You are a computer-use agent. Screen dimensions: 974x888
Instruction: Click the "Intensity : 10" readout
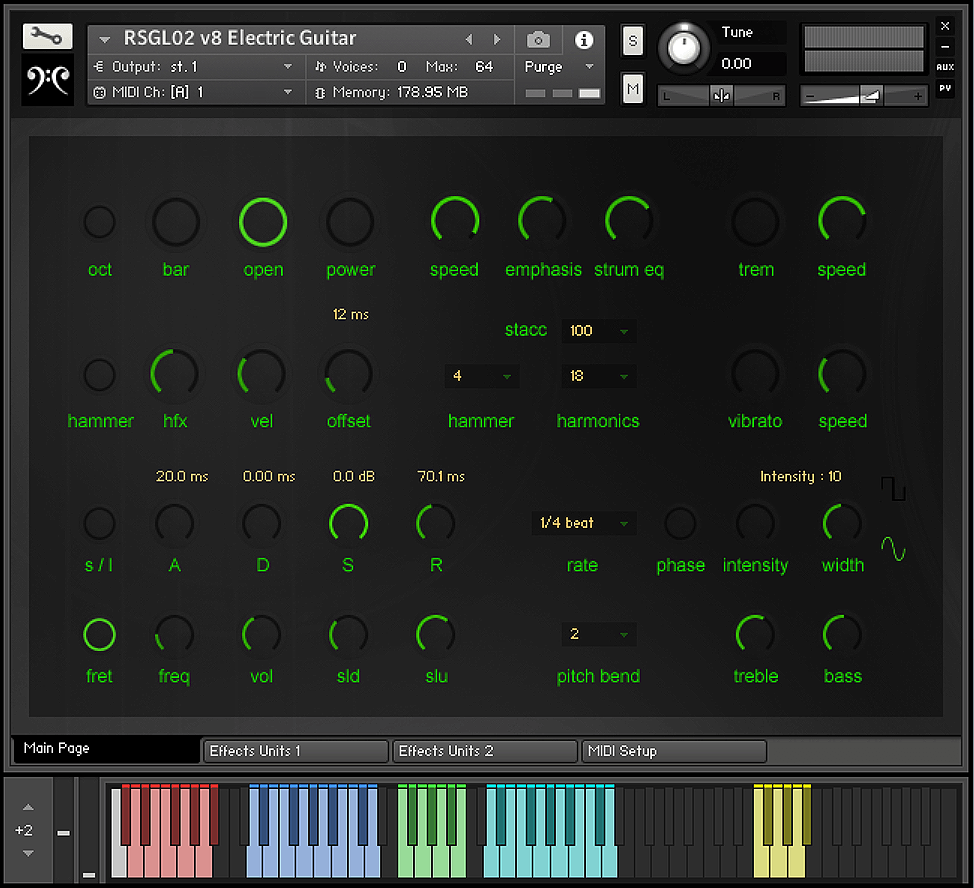click(x=801, y=476)
